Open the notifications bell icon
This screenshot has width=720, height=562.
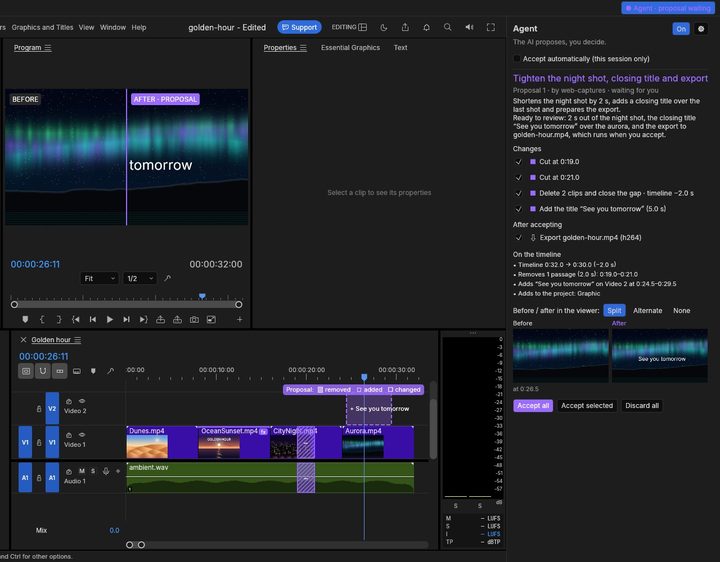click(x=427, y=28)
